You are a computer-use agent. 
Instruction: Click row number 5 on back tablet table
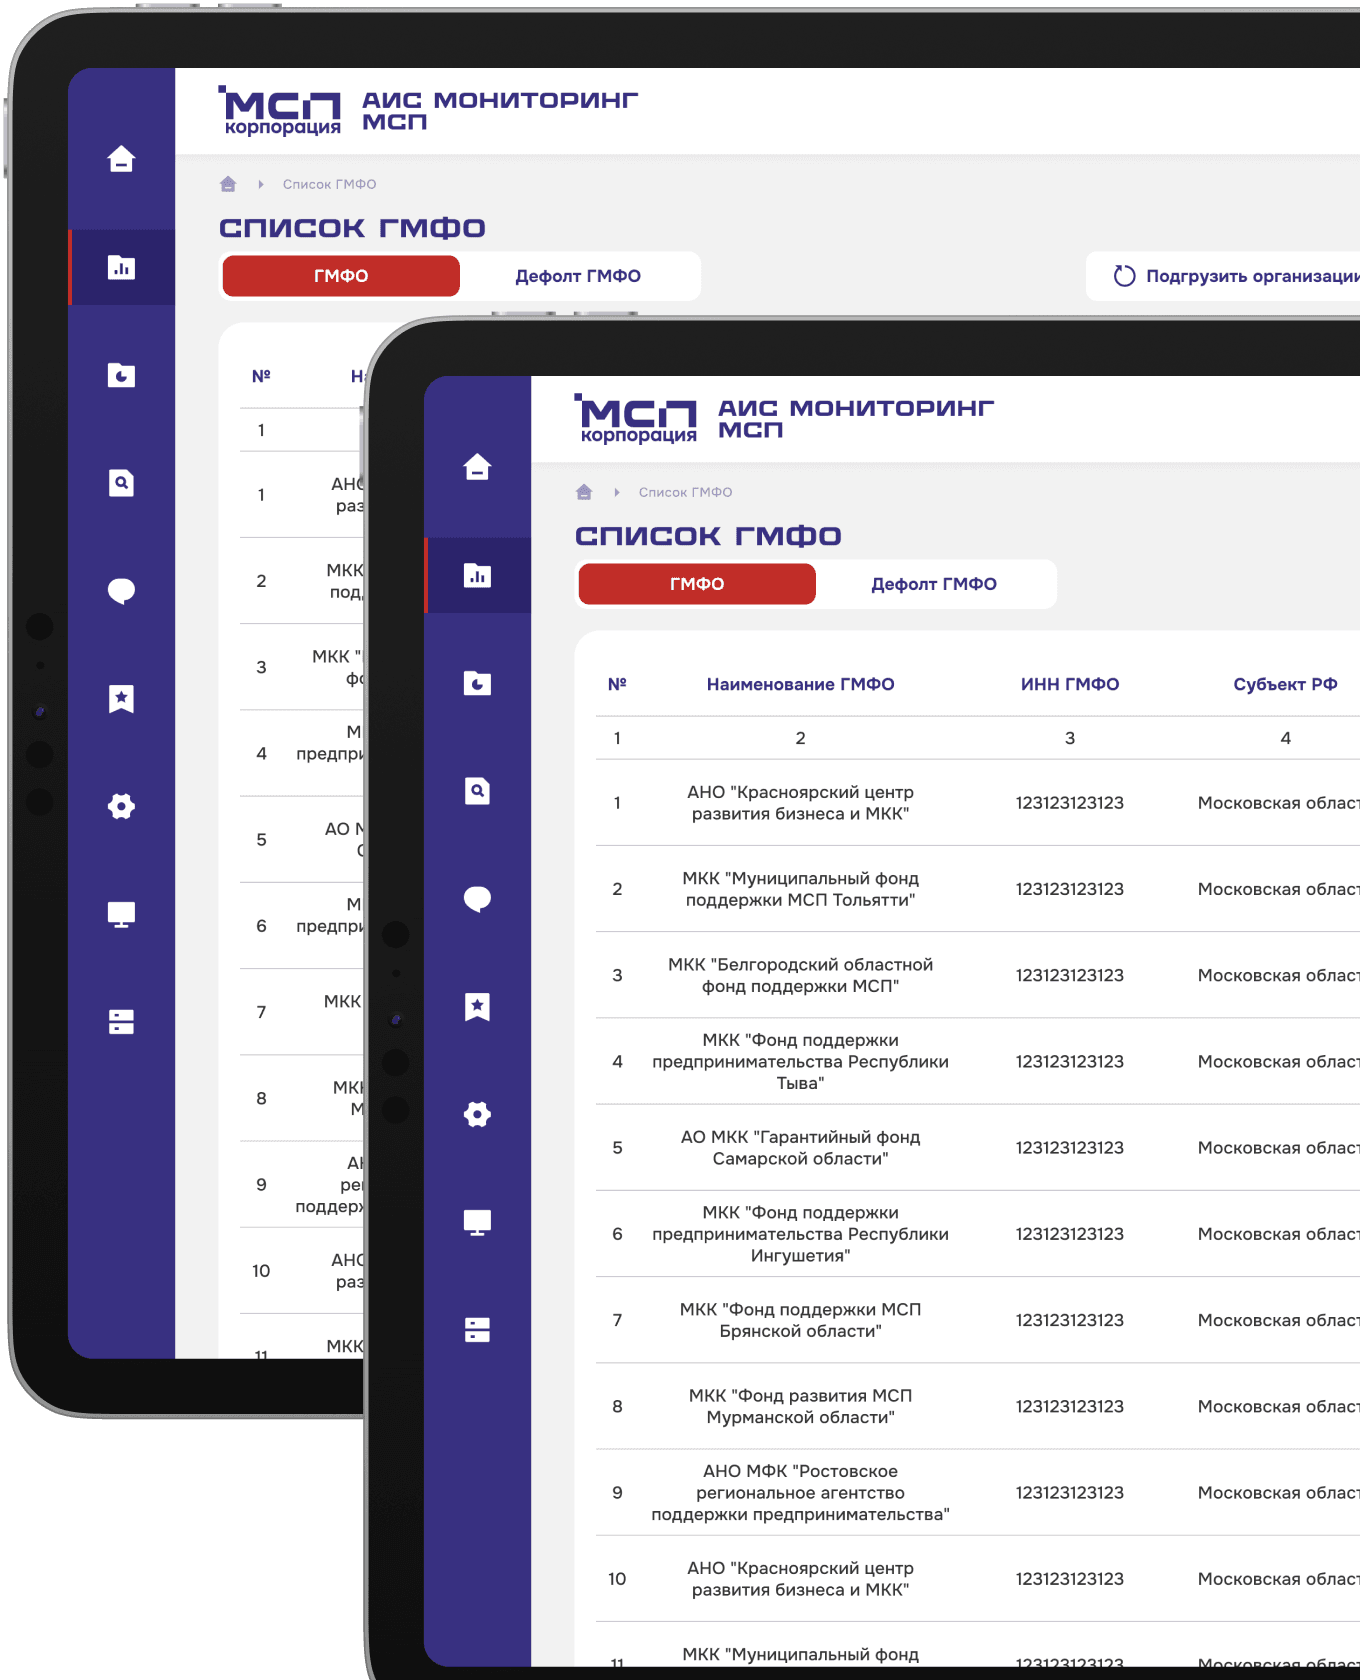261,840
